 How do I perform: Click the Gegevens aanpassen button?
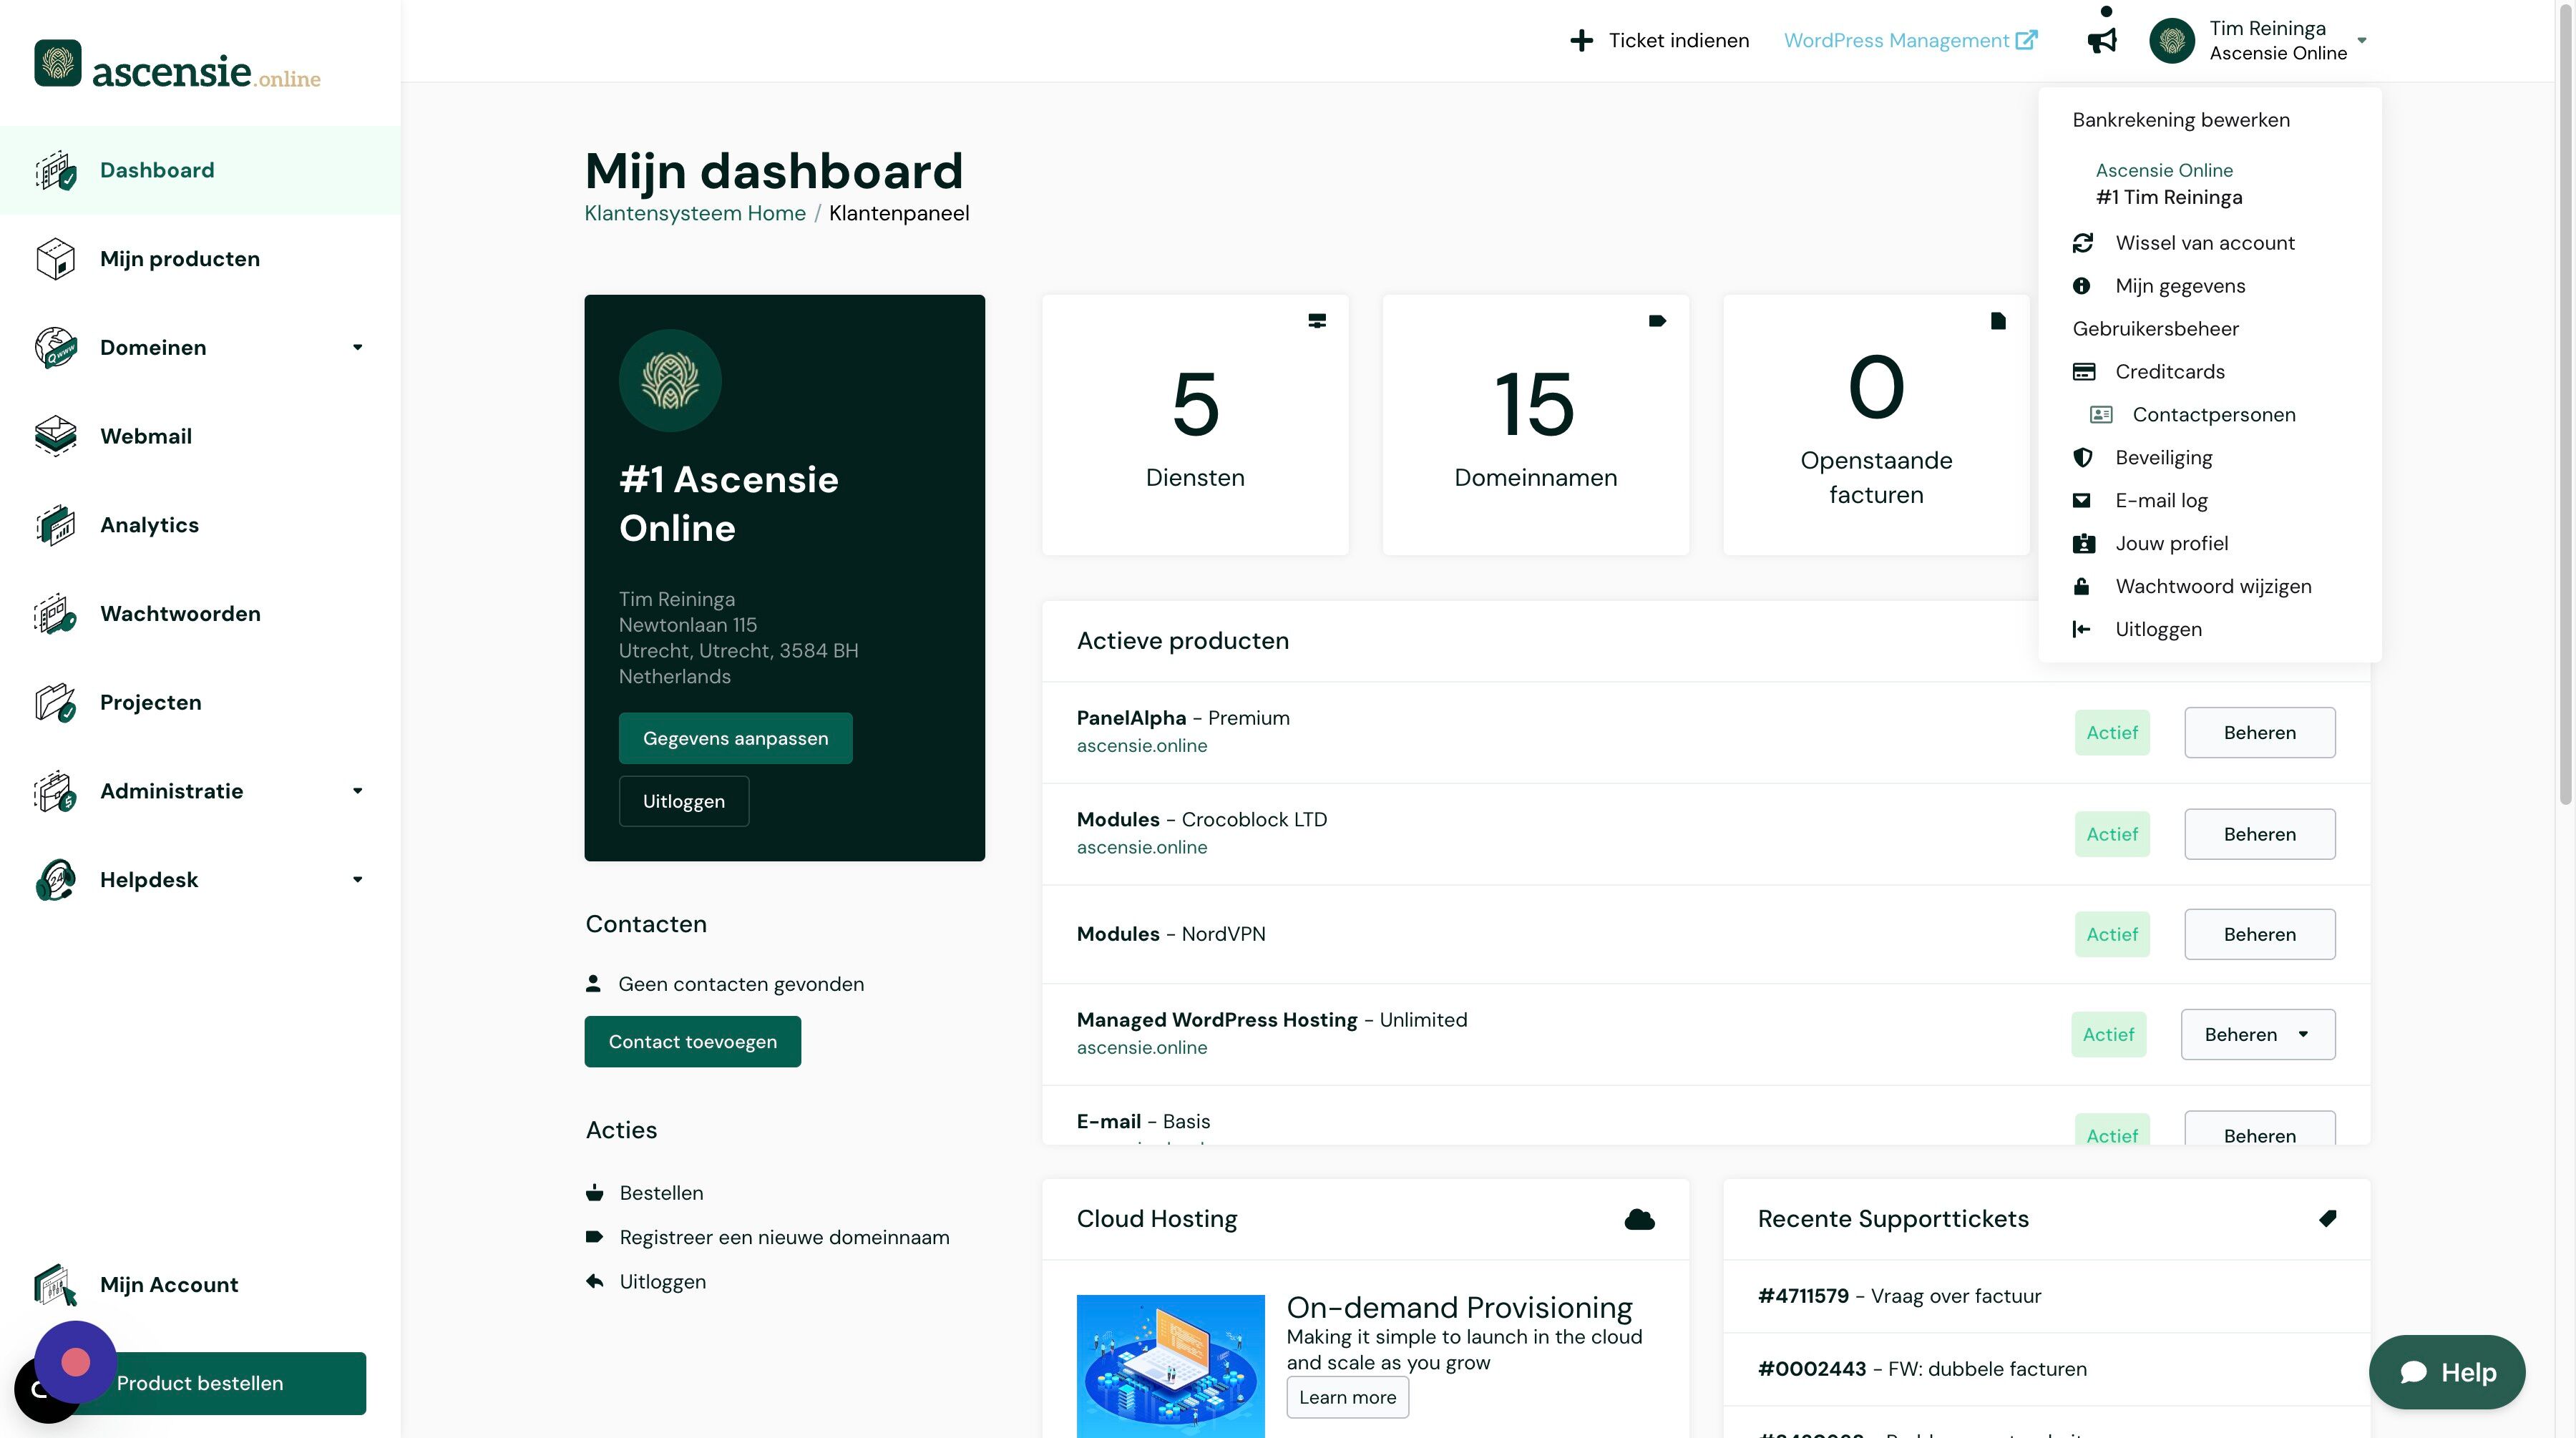[x=735, y=738]
